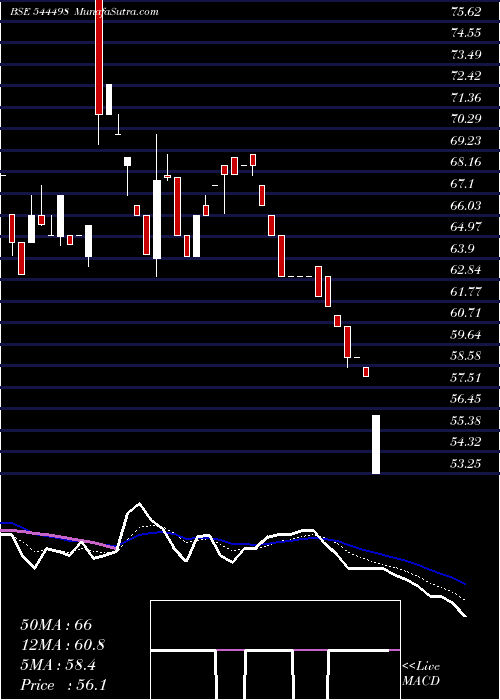Click the 12MA : 60.8 reading
The image size is (500, 700).
(x=63, y=645)
